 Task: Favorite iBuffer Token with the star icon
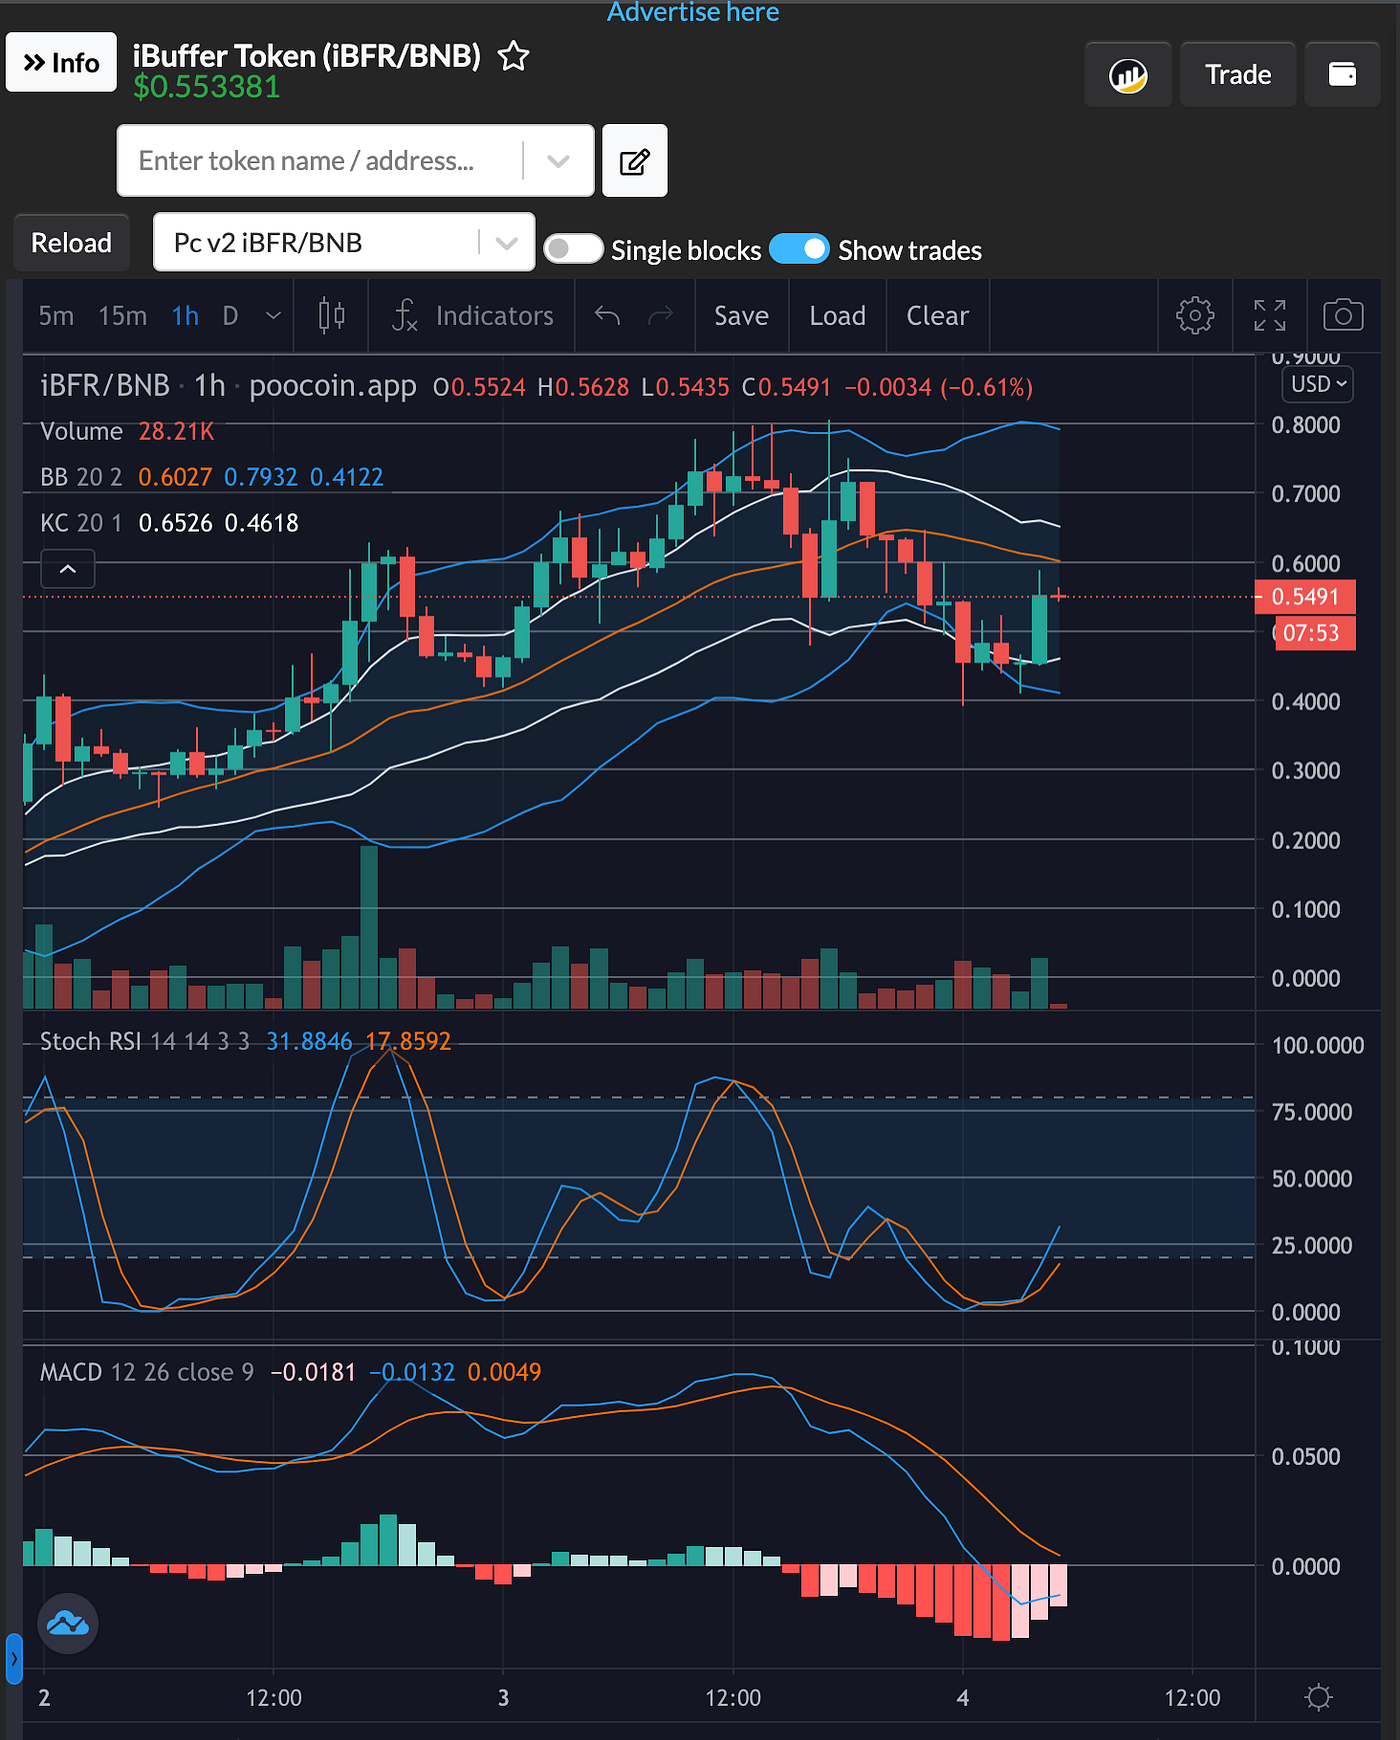point(513,56)
